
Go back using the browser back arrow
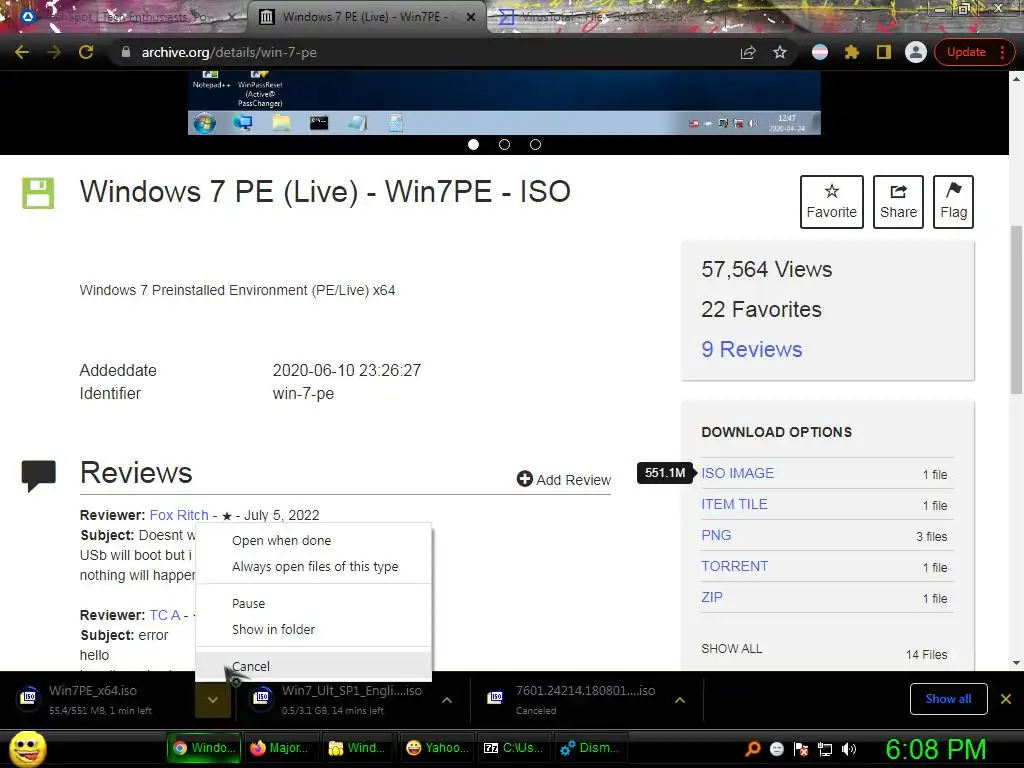click(x=22, y=52)
